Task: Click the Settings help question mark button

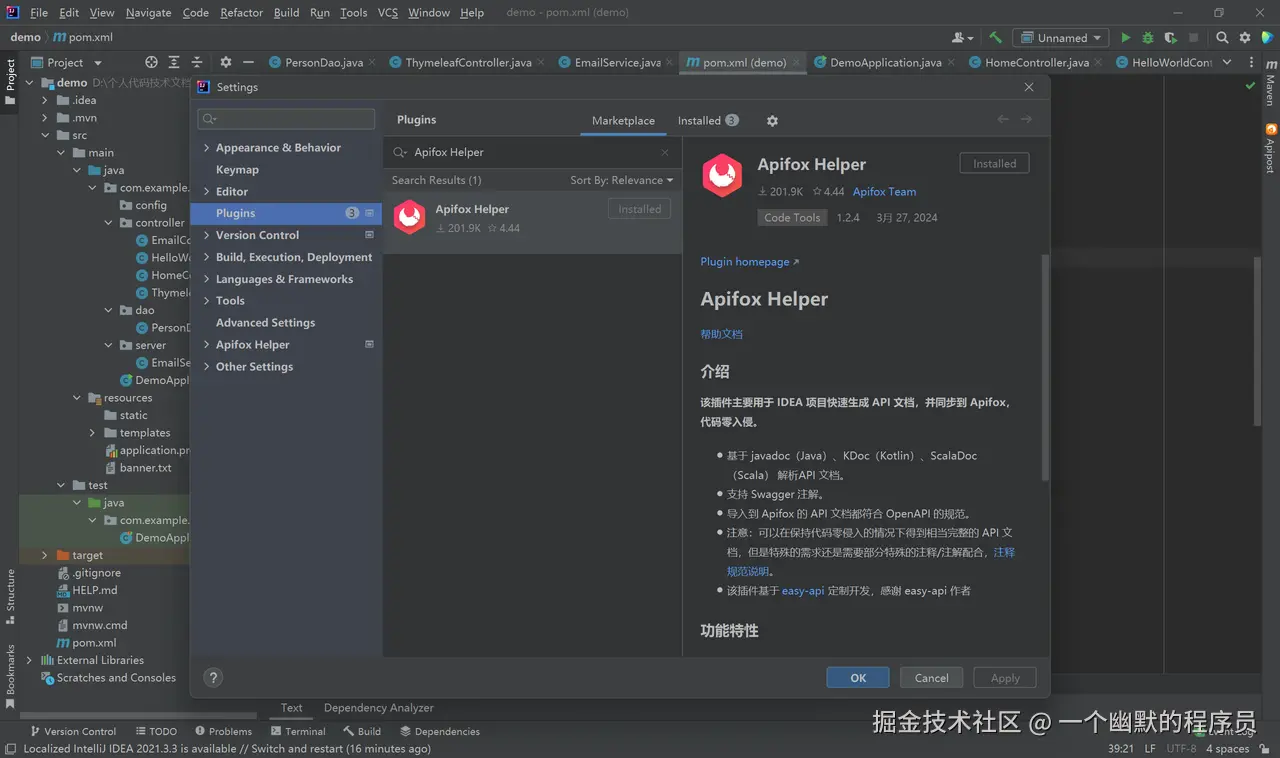Action: pyautogui.click(x=213, y=677)
